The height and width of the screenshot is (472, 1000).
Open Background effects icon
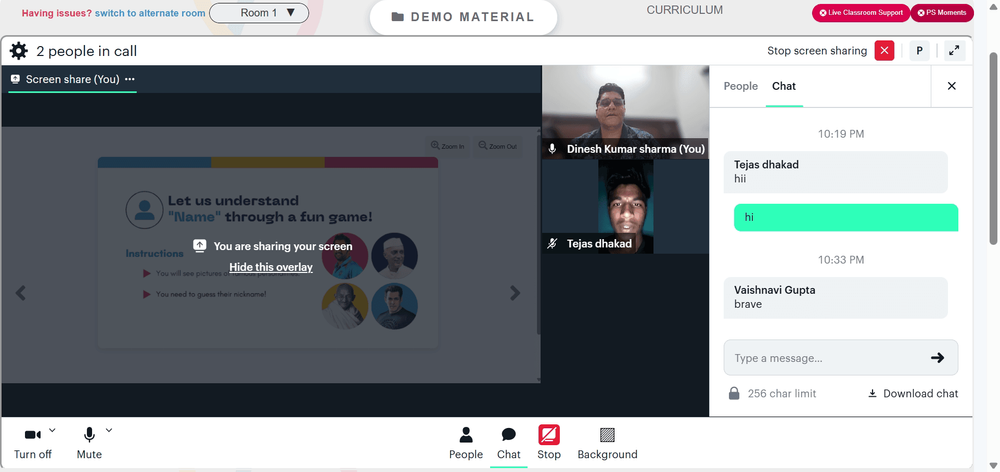607,435
